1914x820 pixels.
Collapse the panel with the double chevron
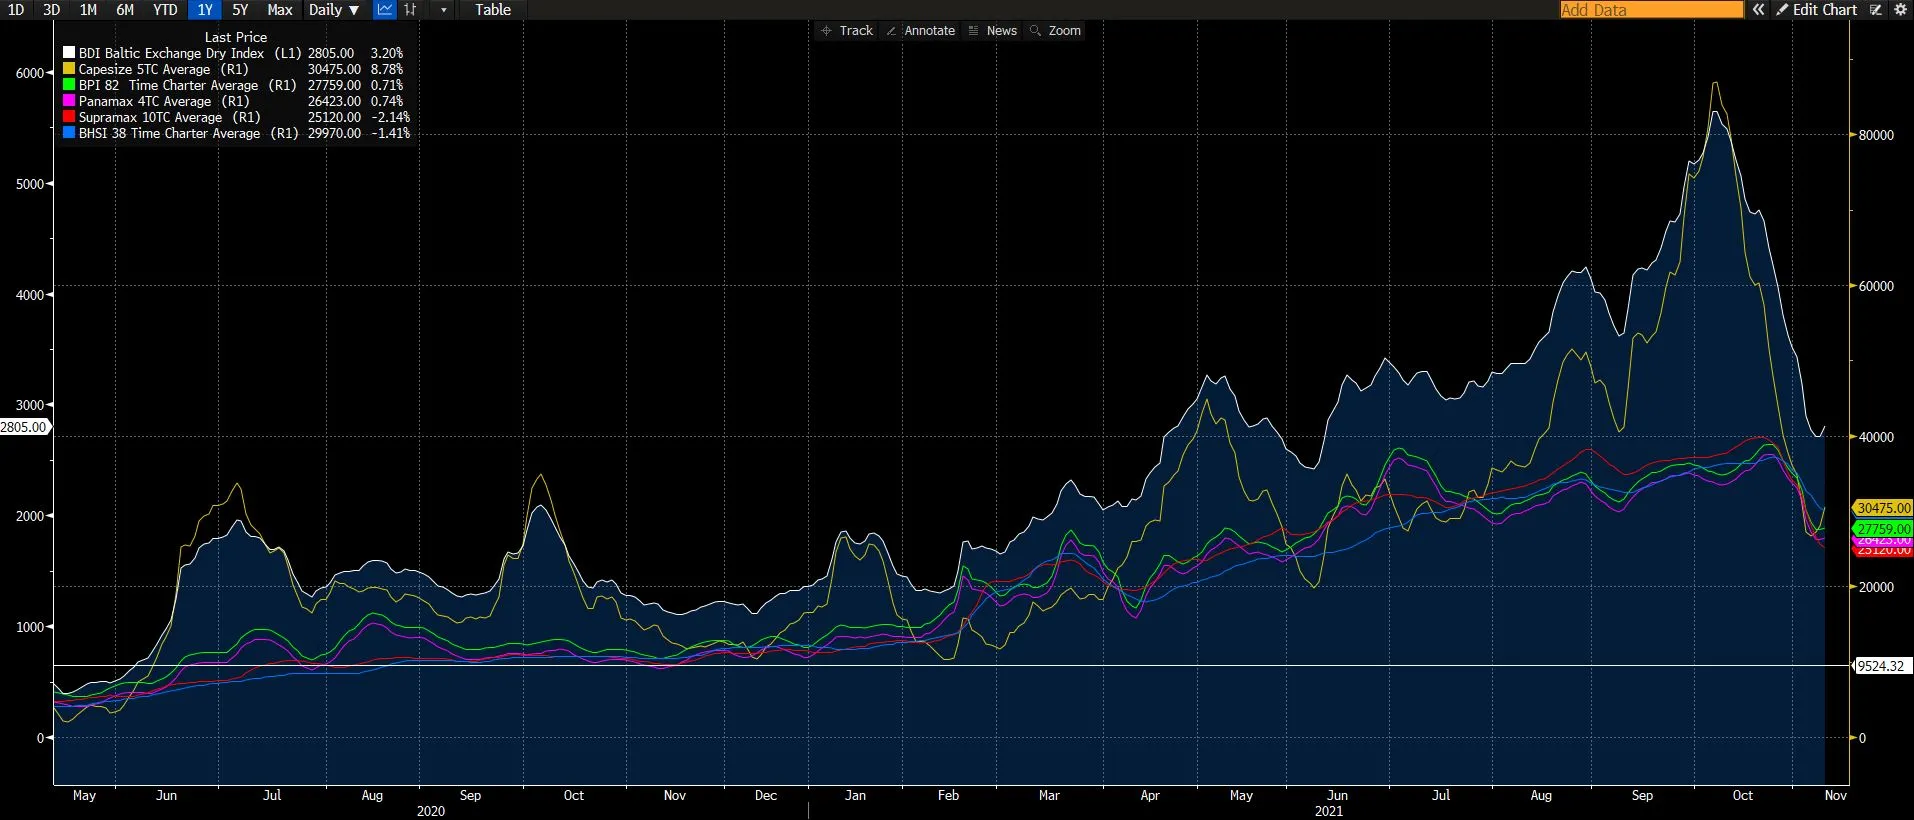pyautogui.click(x=1758, y=10)
